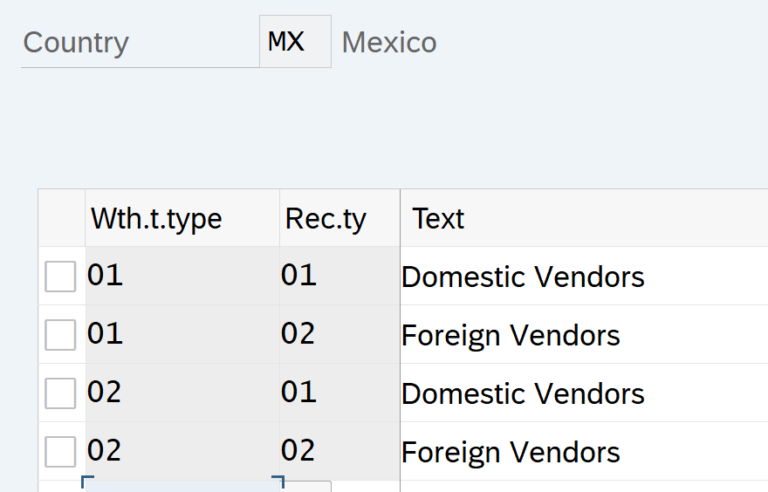This screenshot has height=492, width=768.
Task: Select Rec.ty cell 01 in the third row
Action: click(x=338, y=393)
